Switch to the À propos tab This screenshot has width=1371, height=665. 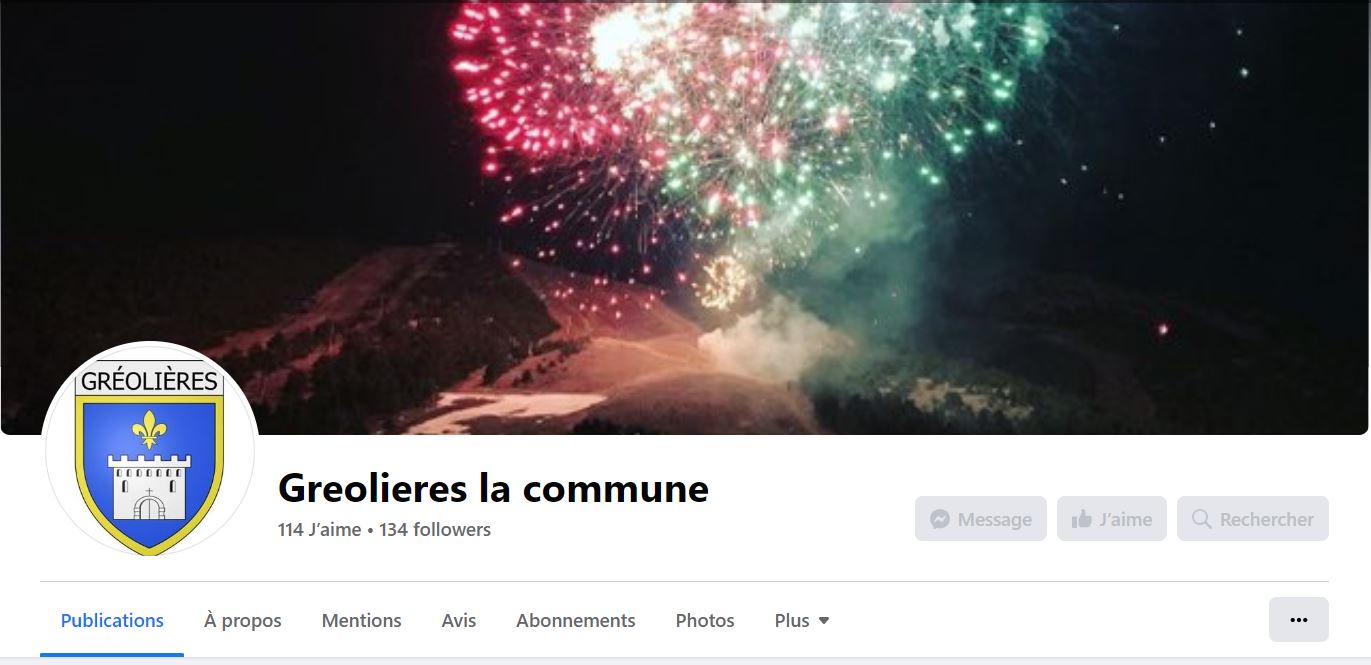[243, 621]
